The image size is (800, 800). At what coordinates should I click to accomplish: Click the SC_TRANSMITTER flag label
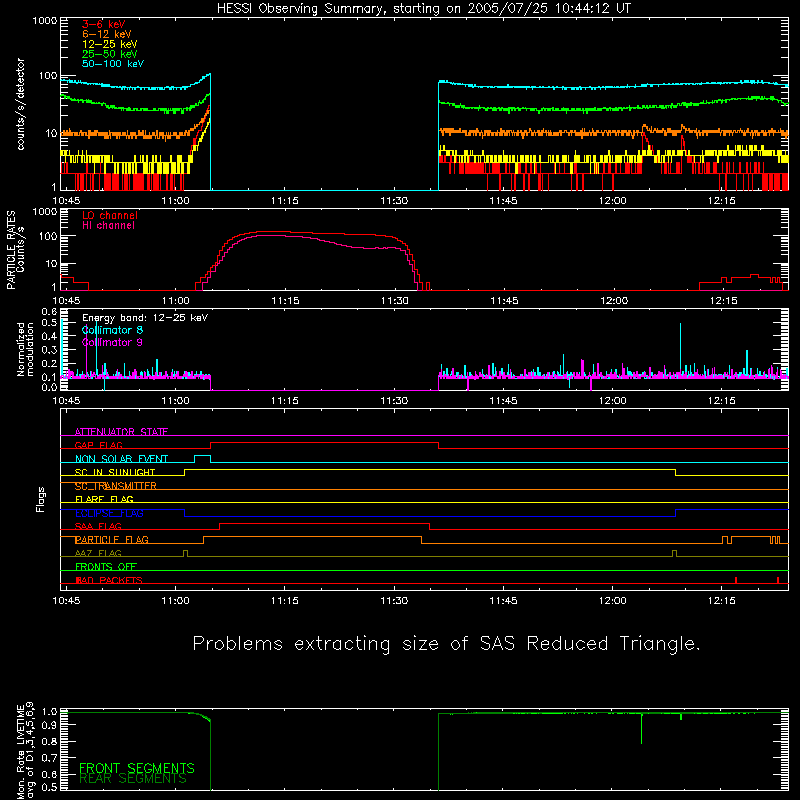(x=116, y=486)
